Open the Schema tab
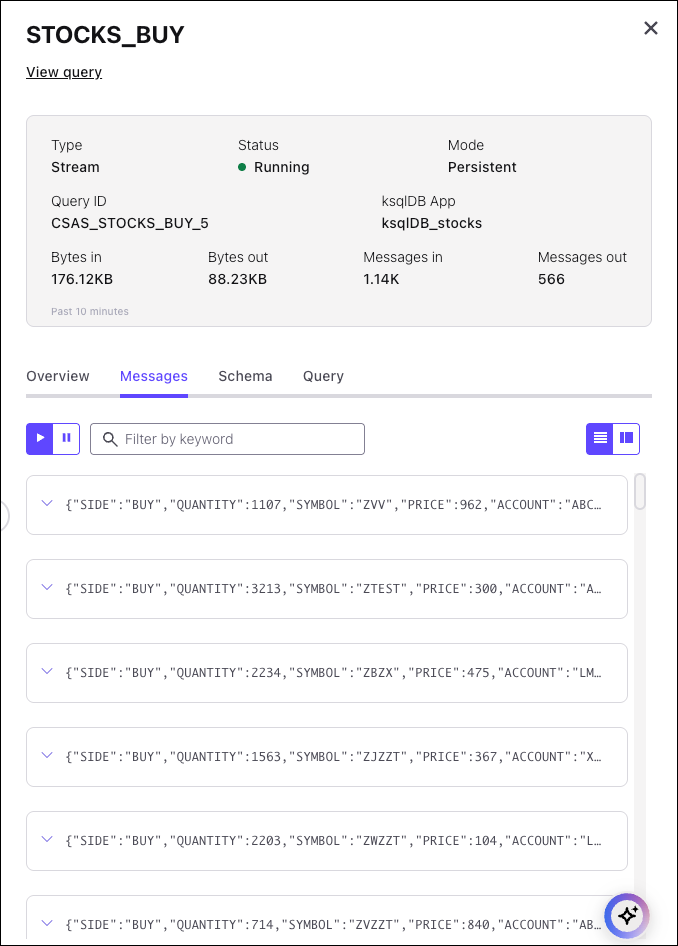678x946 pixels. 245,376
